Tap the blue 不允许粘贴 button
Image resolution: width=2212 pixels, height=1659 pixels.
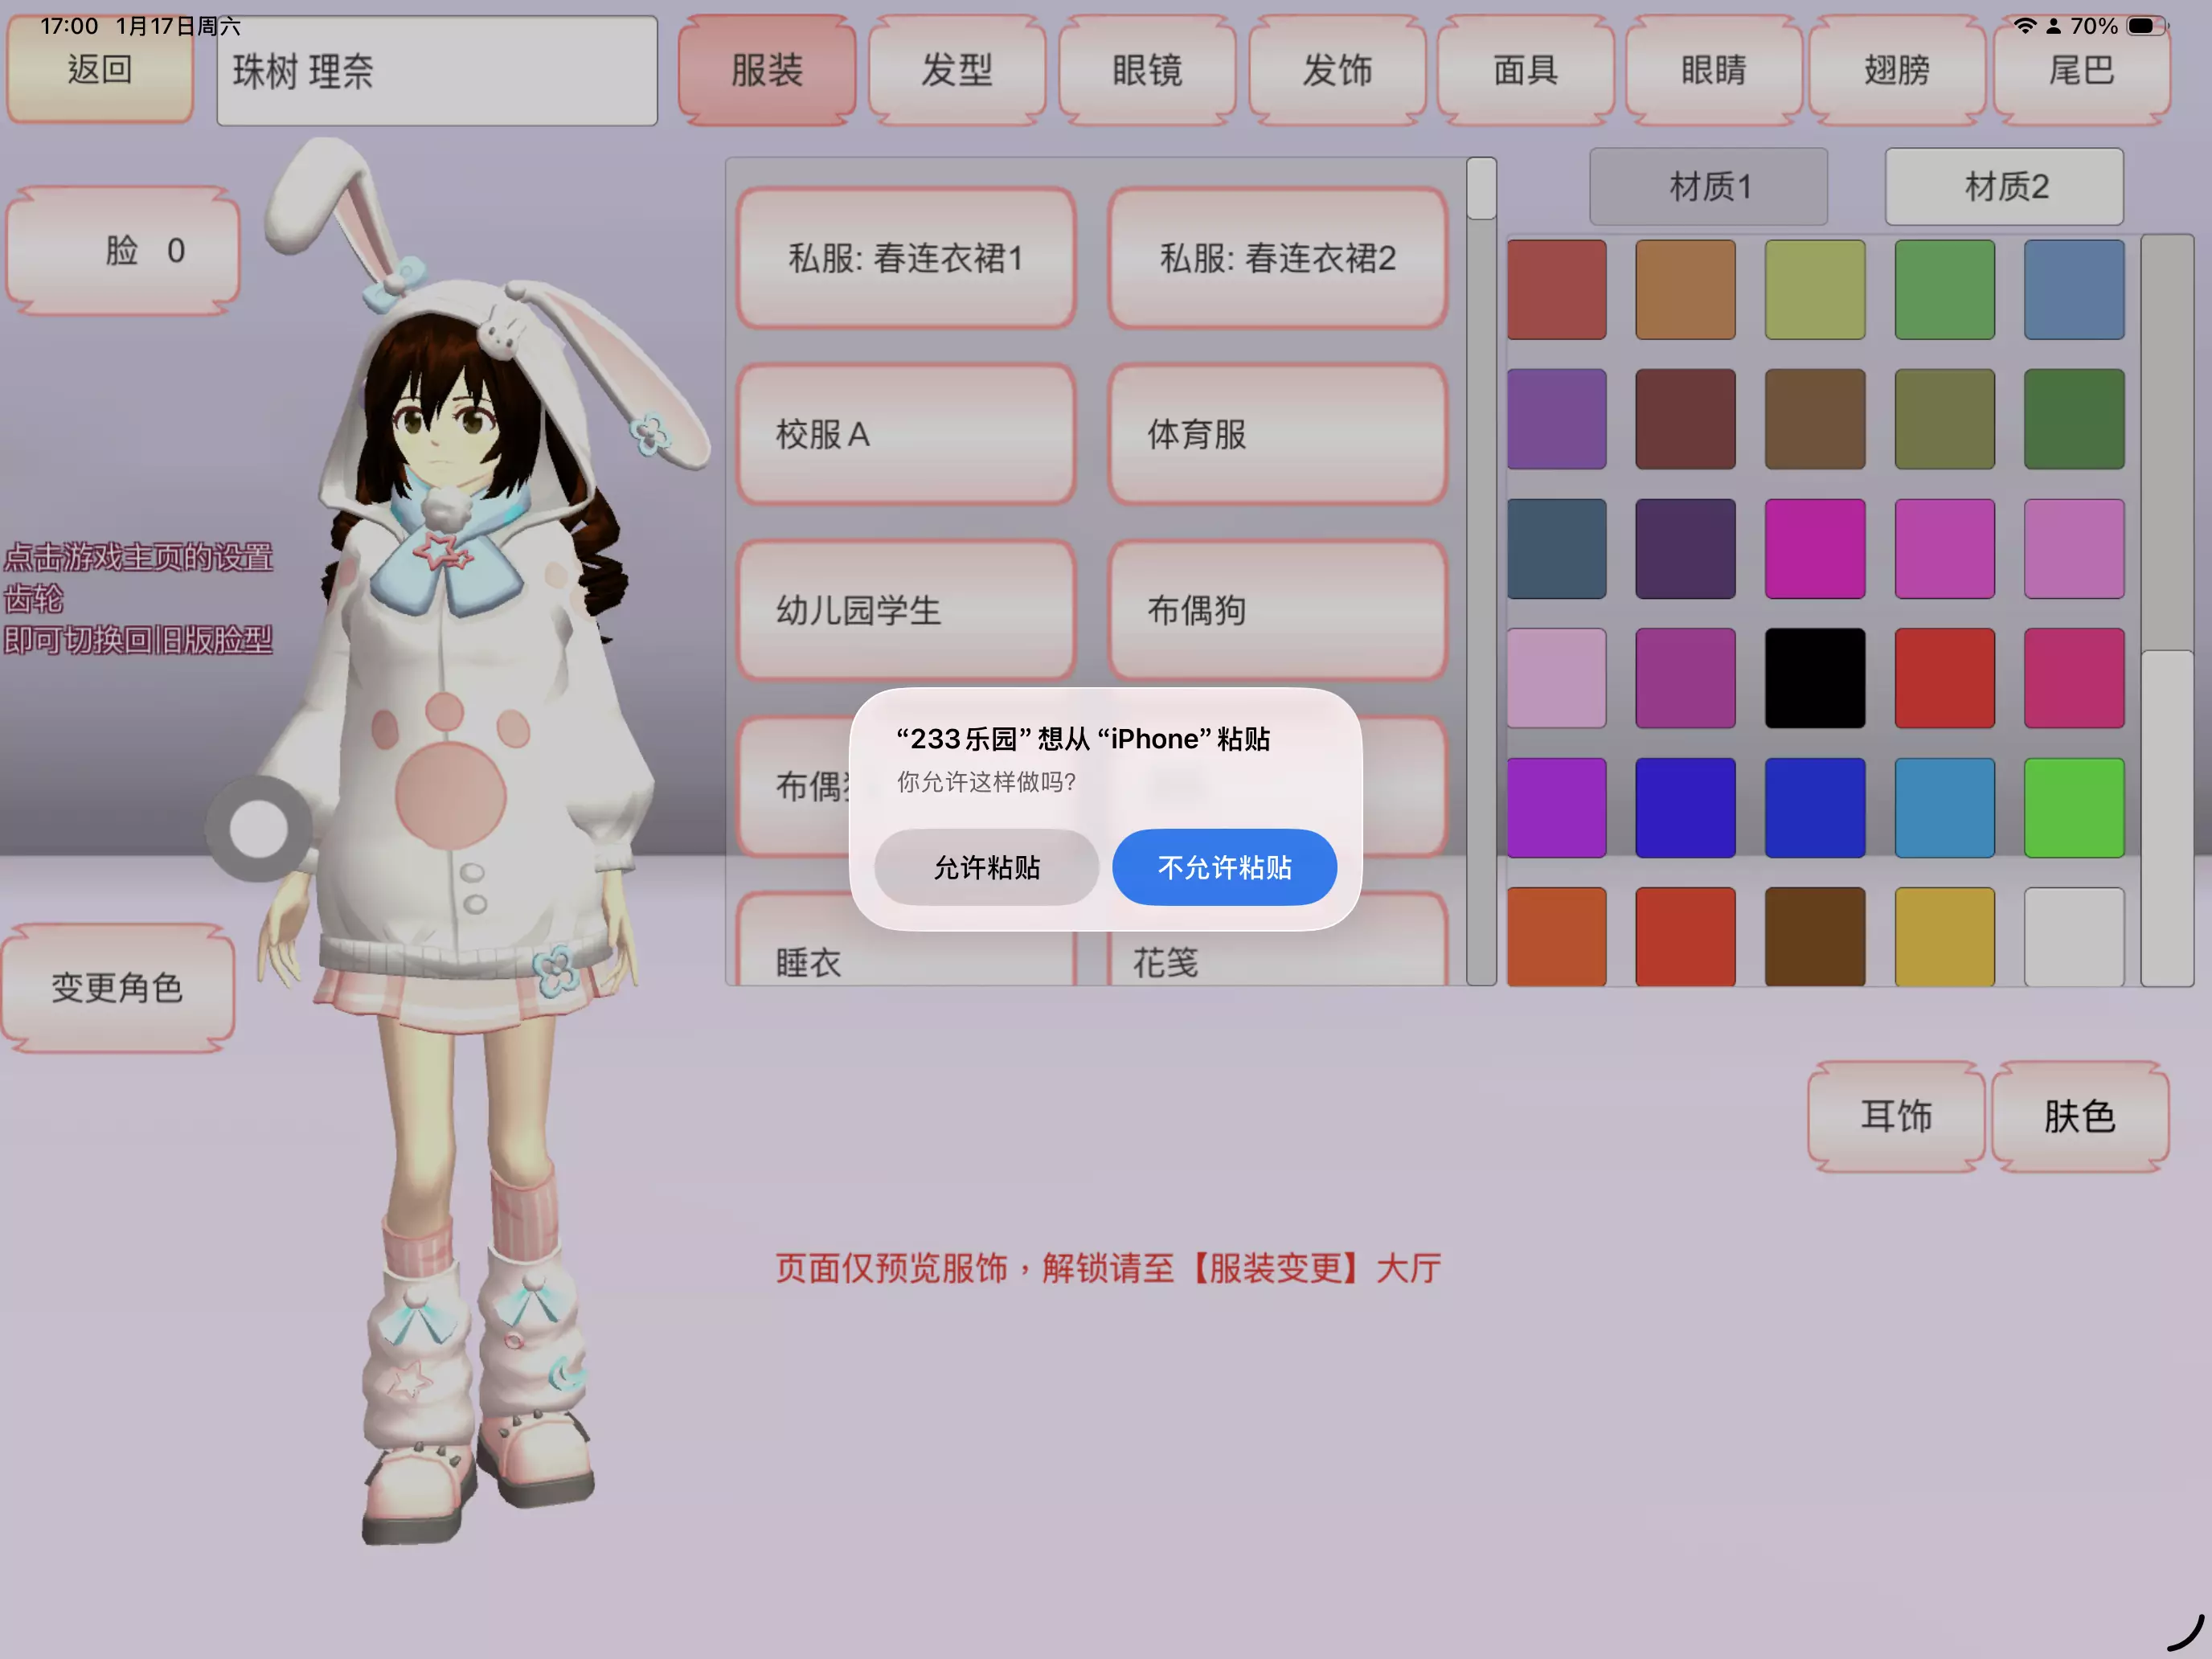(x=1224, y=867)
